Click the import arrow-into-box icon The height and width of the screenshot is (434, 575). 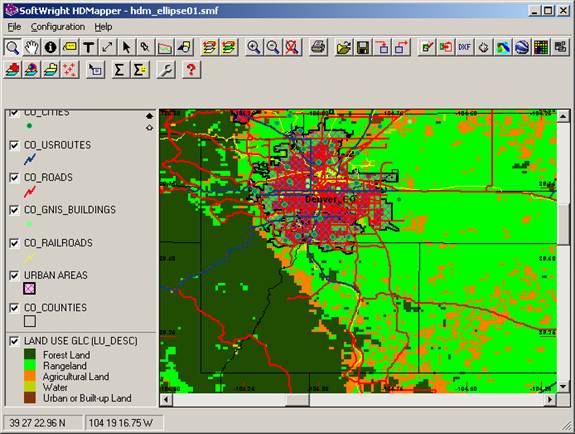(382, 47)
